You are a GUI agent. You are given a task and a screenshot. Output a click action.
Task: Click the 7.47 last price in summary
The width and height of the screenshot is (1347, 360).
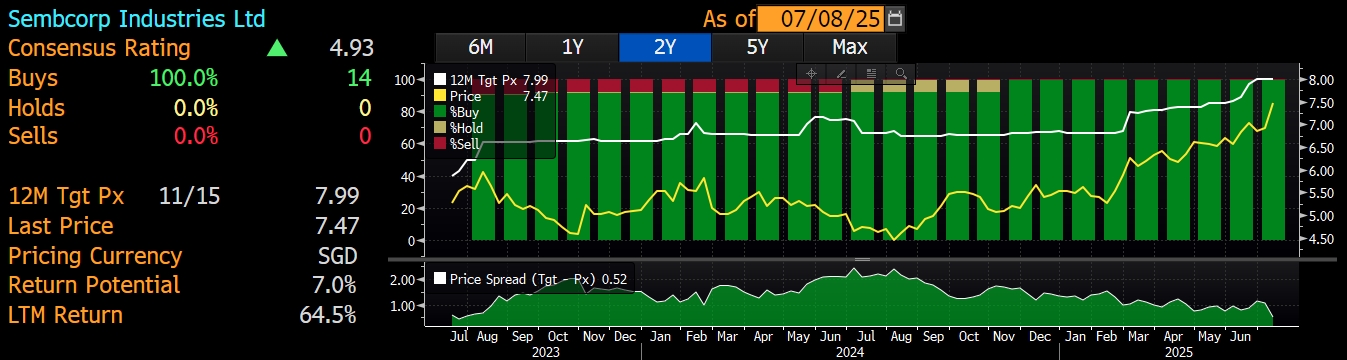336,226
